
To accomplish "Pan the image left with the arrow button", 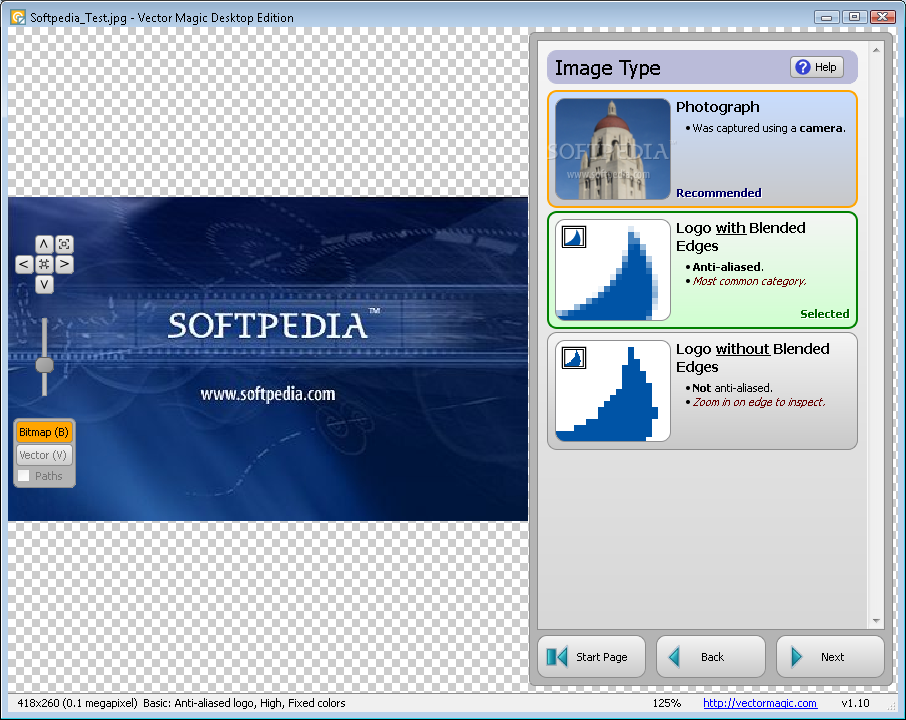I will pos(24,264).
